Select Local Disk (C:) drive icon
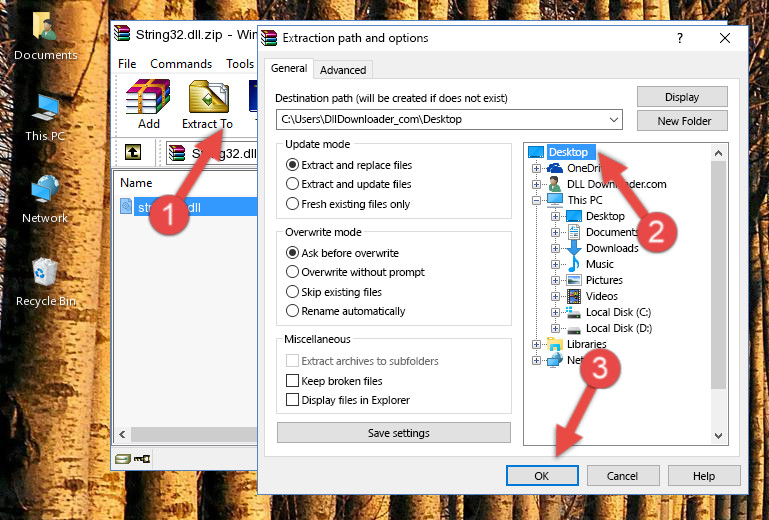Screen dimensions: 769x520 point(574,312)
